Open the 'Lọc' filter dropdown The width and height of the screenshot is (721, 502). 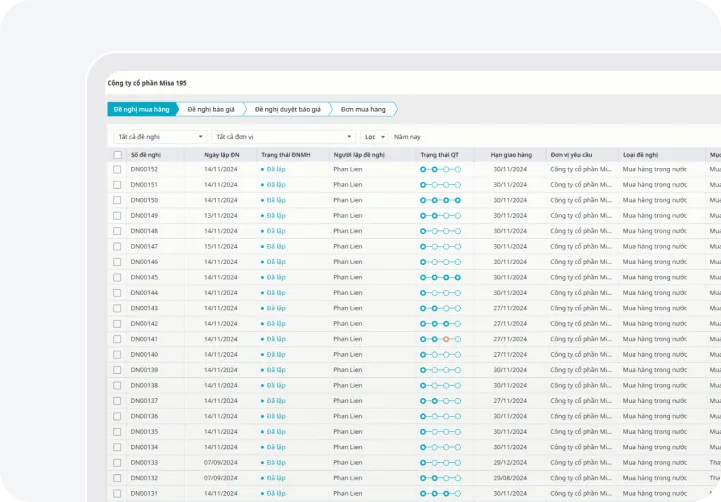374,136
